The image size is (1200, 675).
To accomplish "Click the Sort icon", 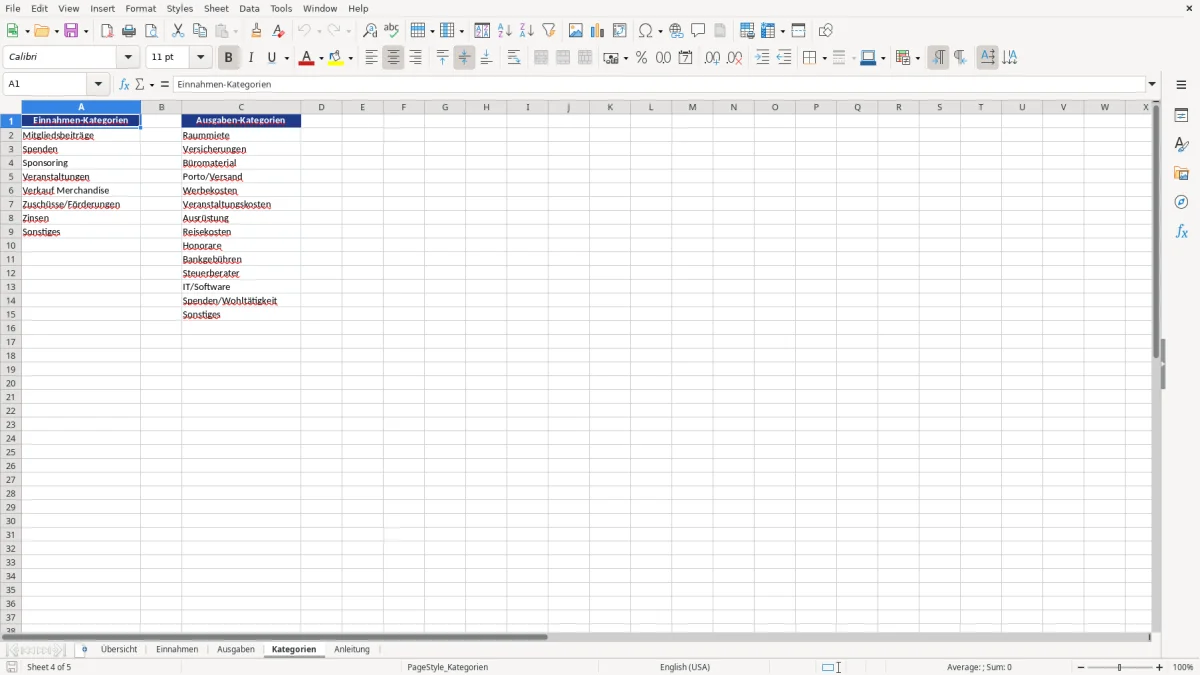I will (482, 31).
